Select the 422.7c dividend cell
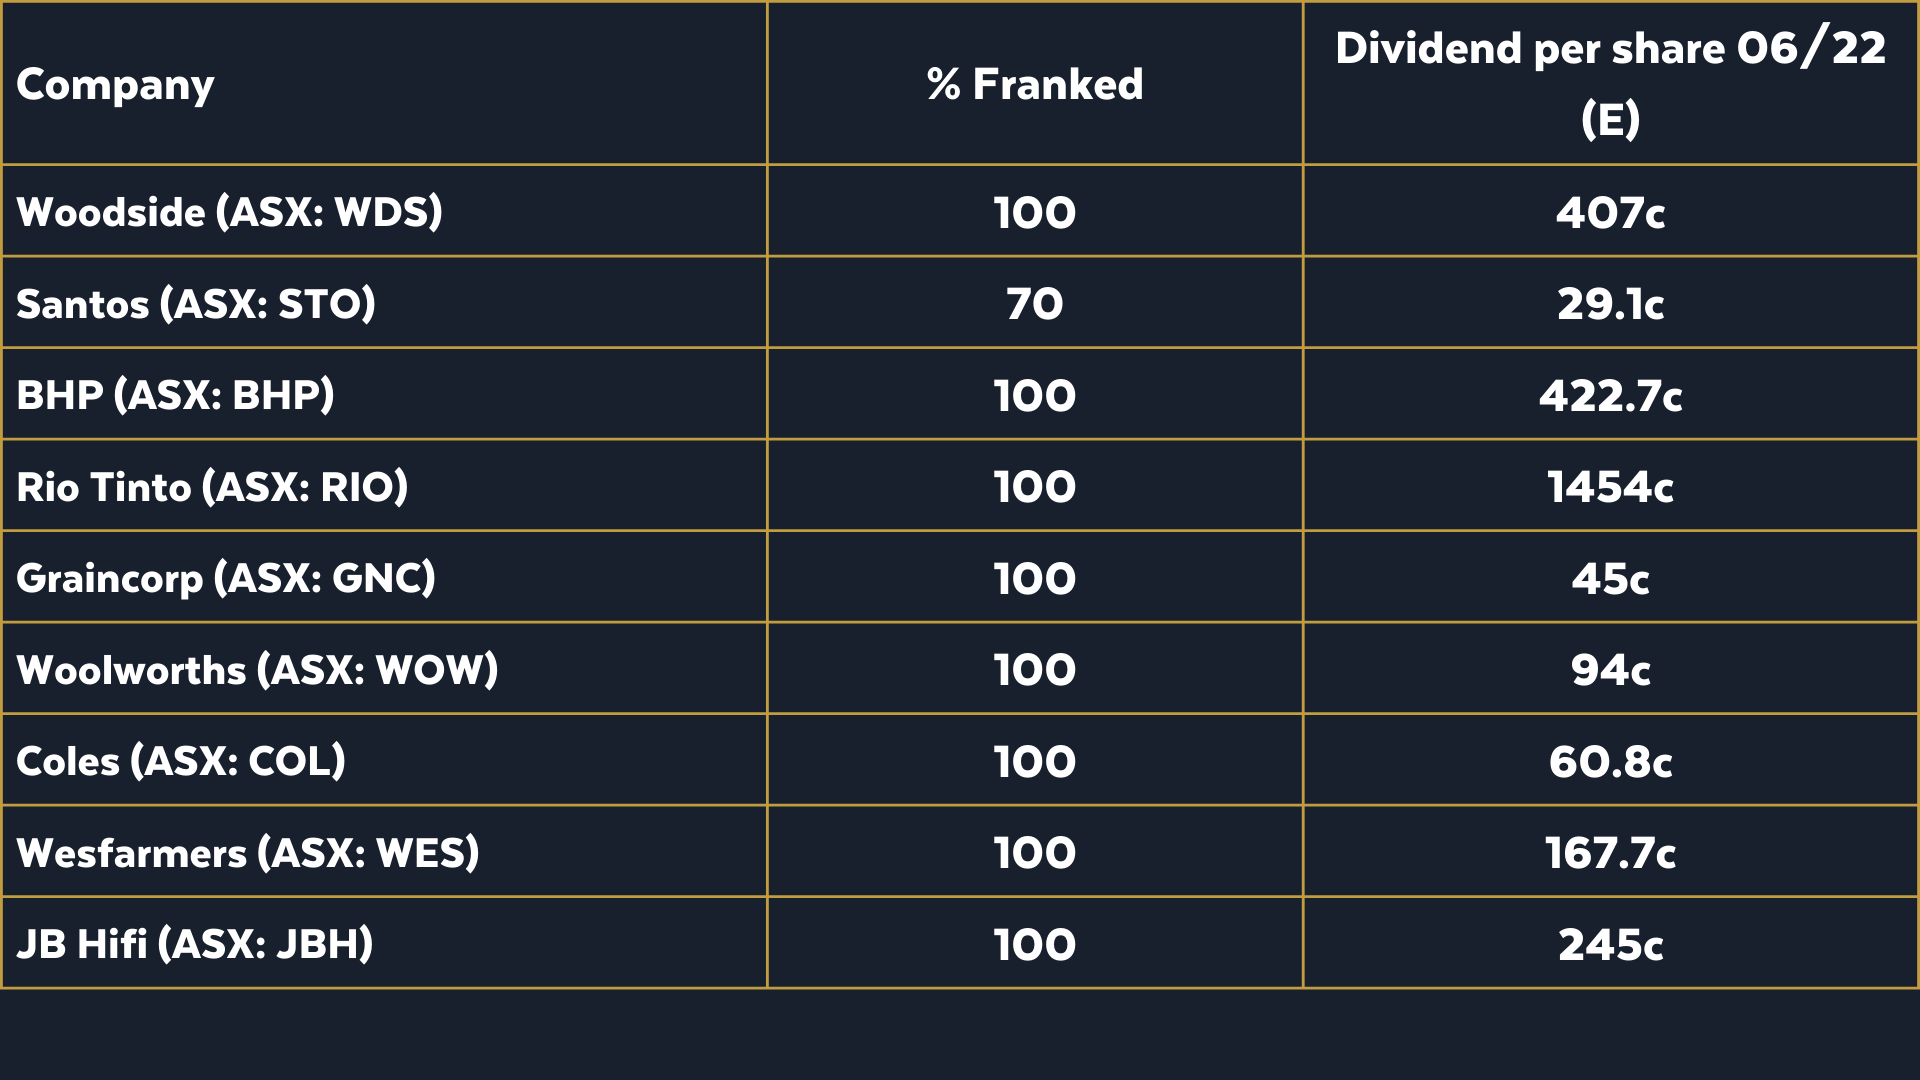This screenshot has width=1920, height=1080. click(1610, 395)
